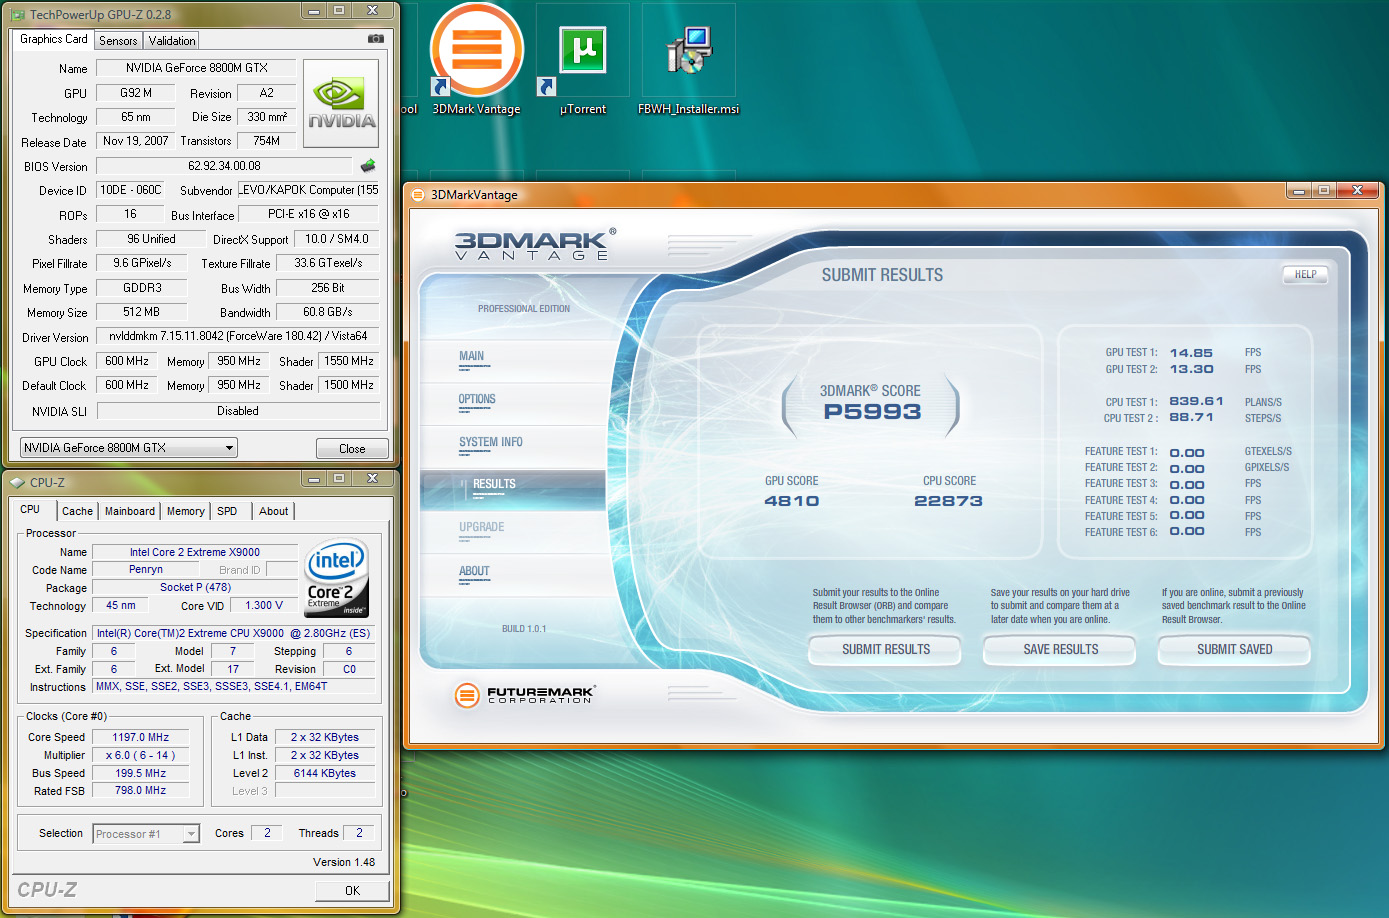
Task: Click the NVIDIA logo in GPU-Z
Action: 341,104
